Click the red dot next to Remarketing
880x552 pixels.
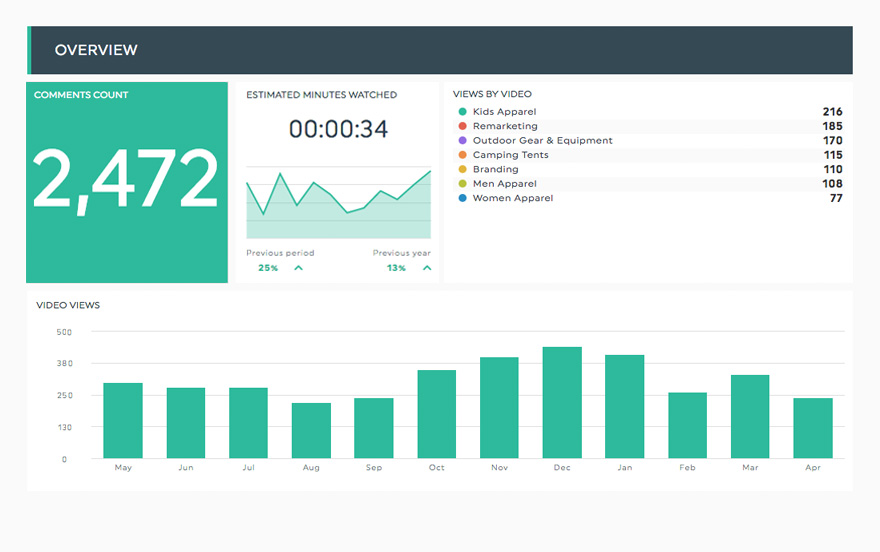coord(462,126)
